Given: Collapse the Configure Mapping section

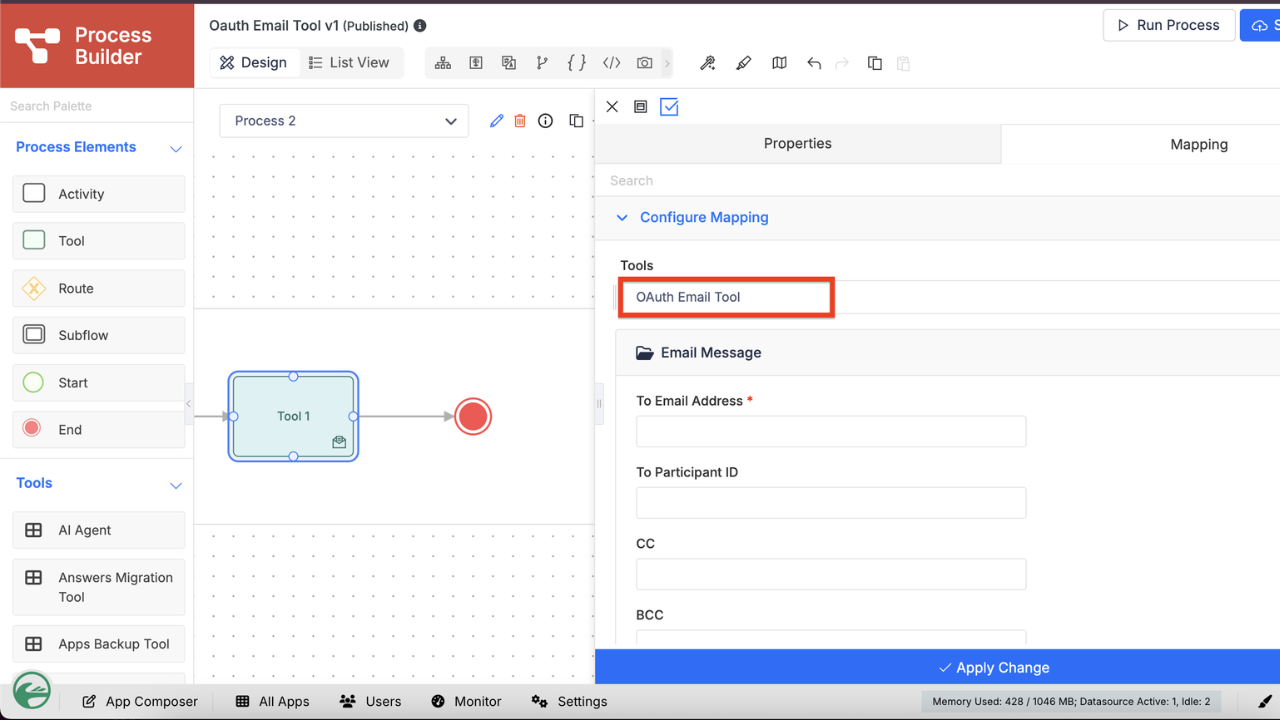Looking at the screenshot, I should point(622,217).
